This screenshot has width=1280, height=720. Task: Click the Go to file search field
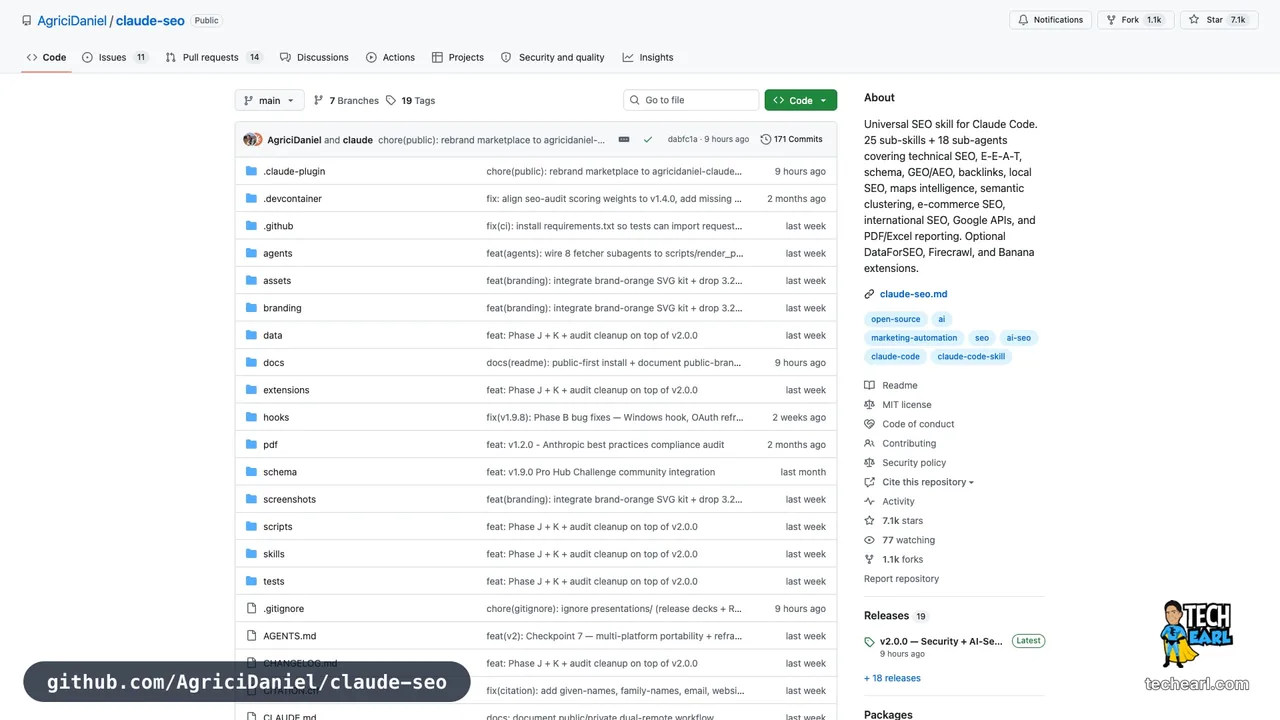point(691,100)
